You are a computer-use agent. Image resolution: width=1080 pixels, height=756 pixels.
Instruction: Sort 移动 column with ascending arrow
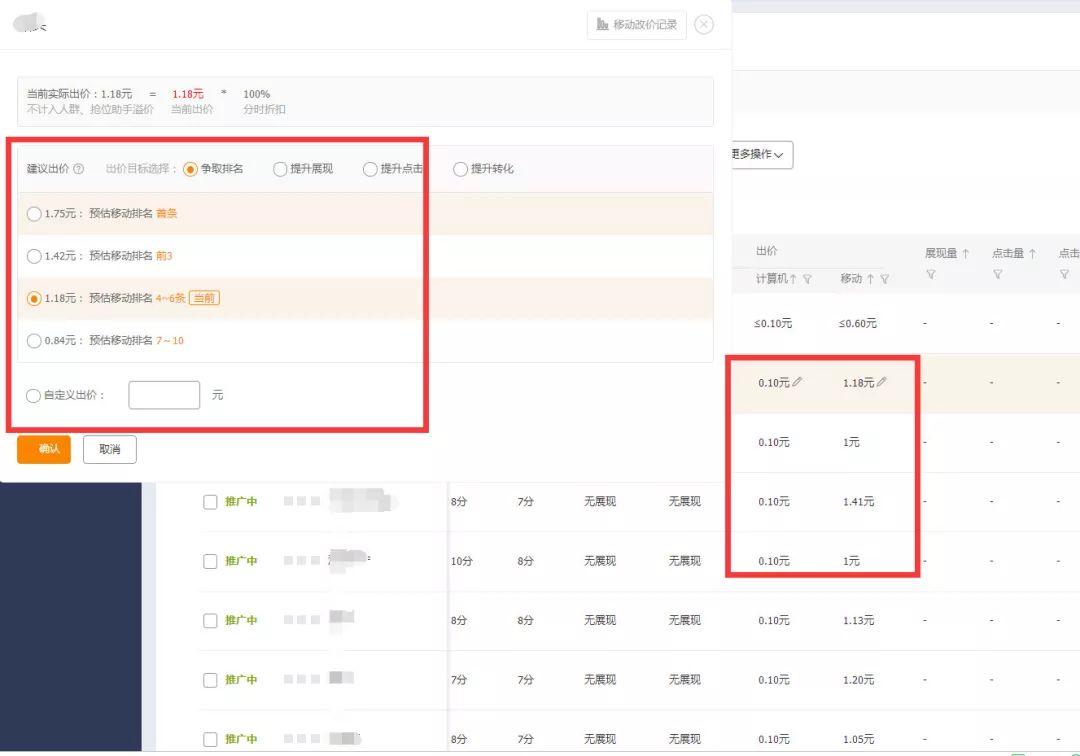click(x=869, y=277)
